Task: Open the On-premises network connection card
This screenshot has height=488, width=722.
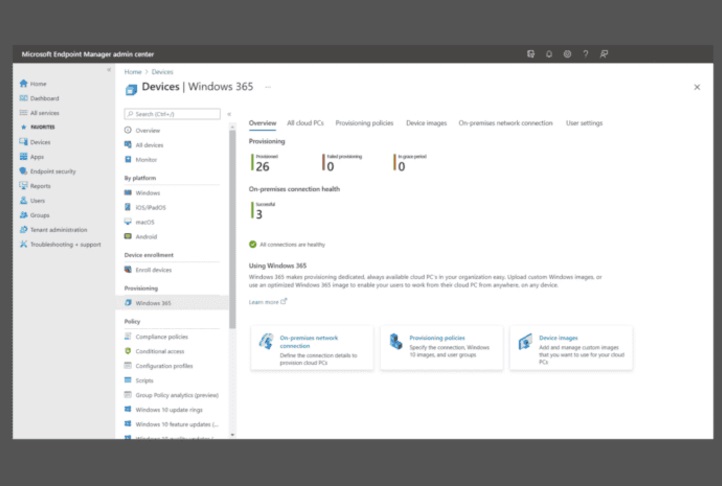Action: click(x=312, y=349)
